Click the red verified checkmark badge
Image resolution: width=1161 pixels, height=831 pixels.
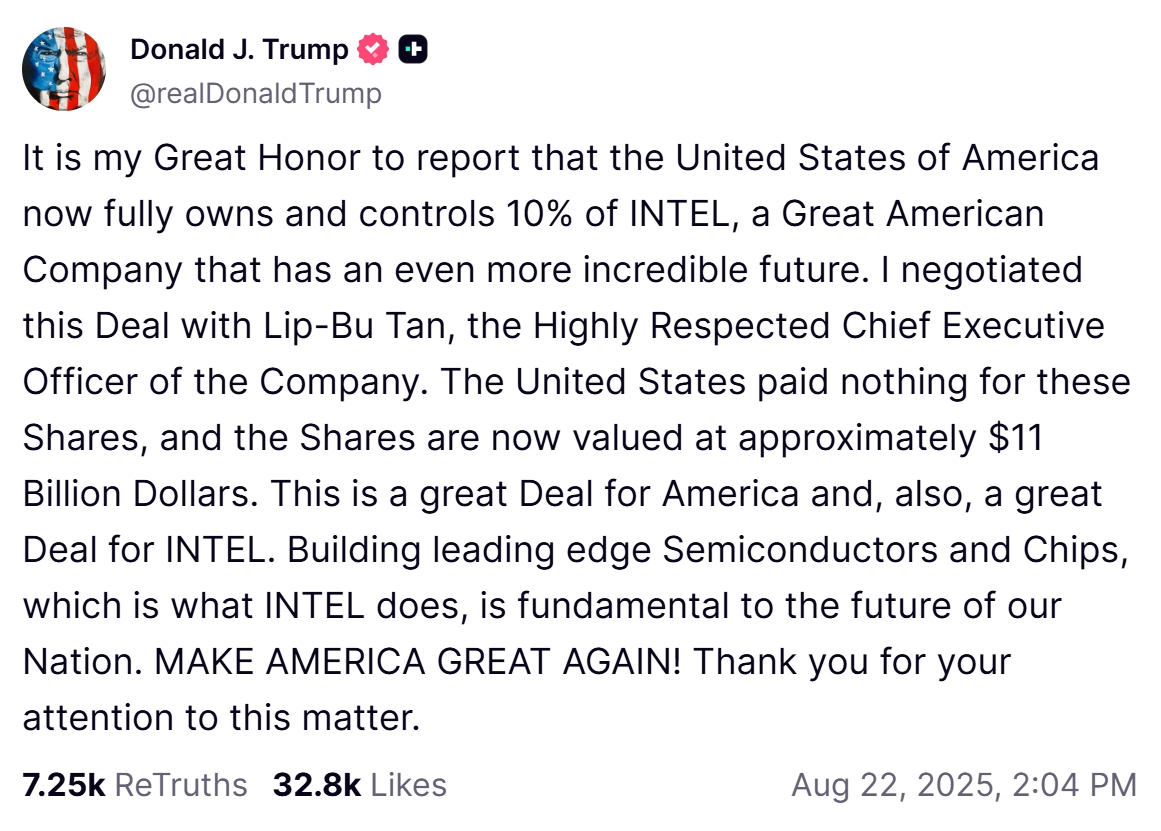coord(374,49)
